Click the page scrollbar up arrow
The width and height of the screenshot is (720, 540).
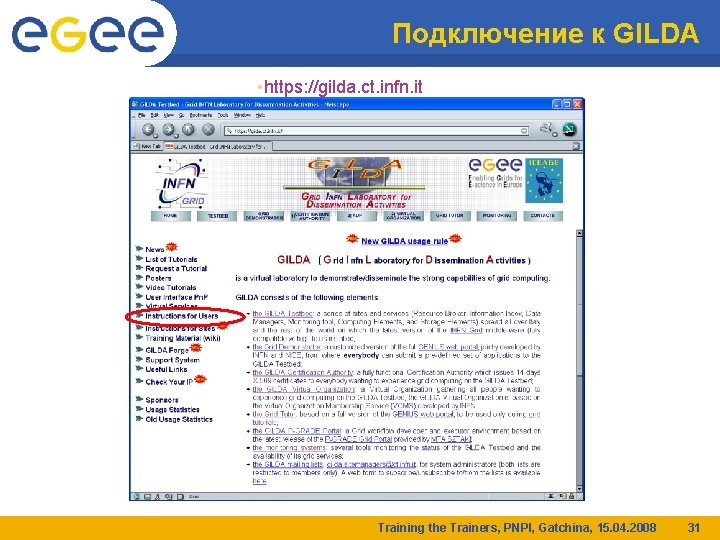(579, 233)
